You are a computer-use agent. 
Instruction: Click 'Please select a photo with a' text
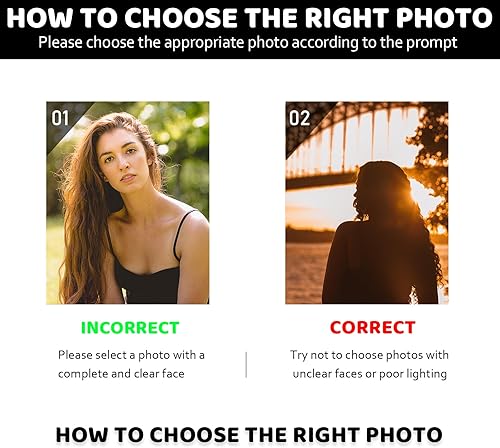click(x=131, y=355)
